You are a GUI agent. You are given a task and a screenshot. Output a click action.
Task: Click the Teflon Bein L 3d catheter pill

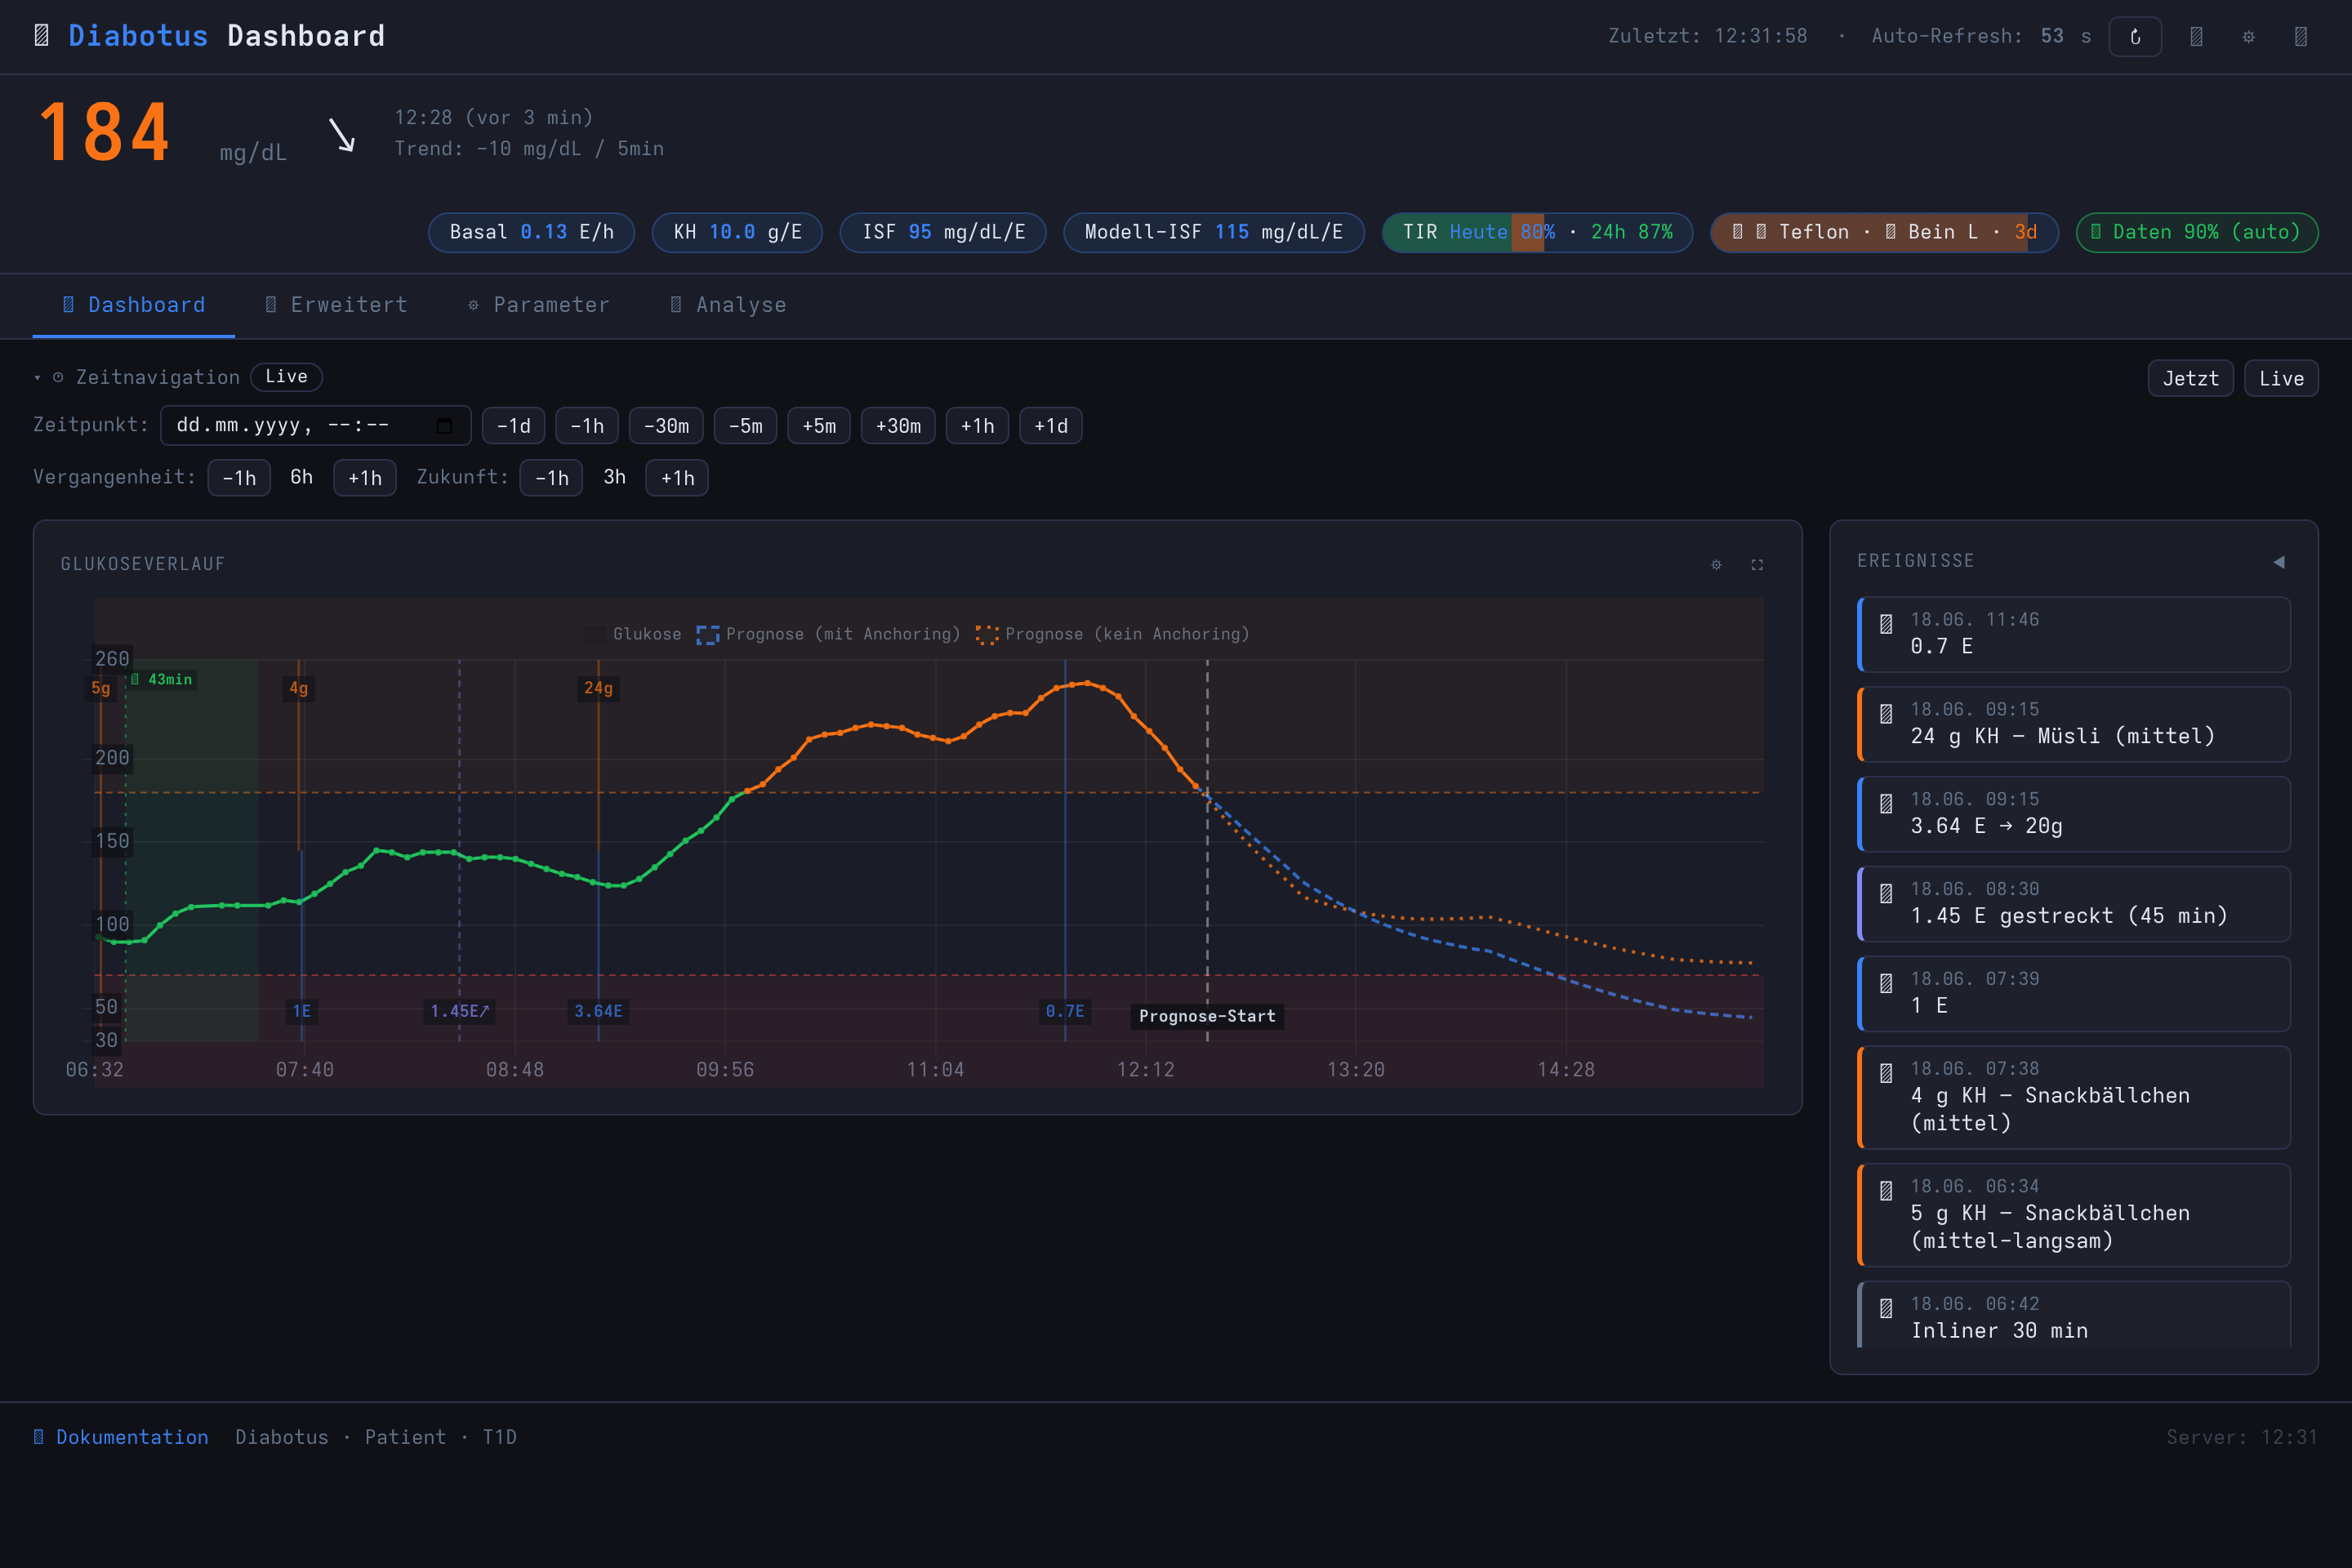point(1884,233)
